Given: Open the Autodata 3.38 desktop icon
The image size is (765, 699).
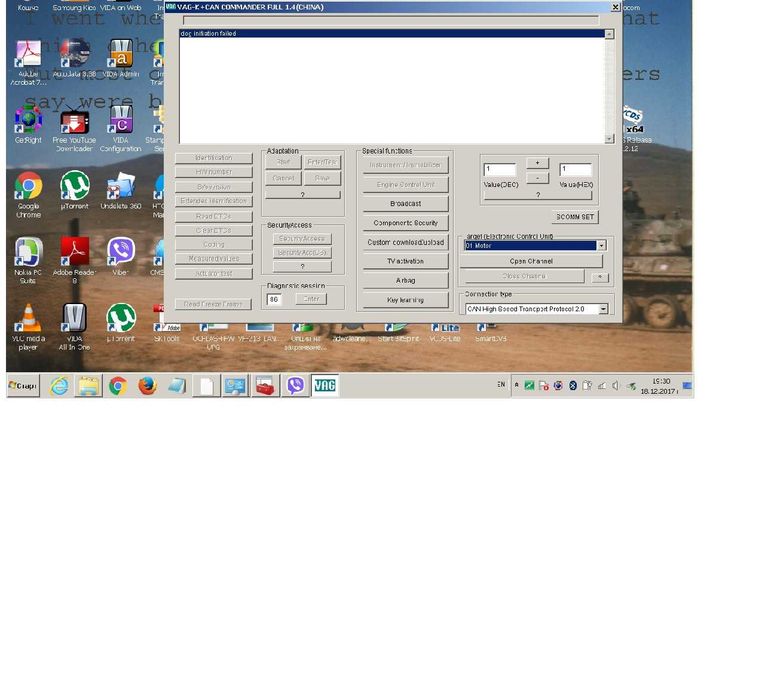Looking at the screenshot, I should (x=74, y=59).
